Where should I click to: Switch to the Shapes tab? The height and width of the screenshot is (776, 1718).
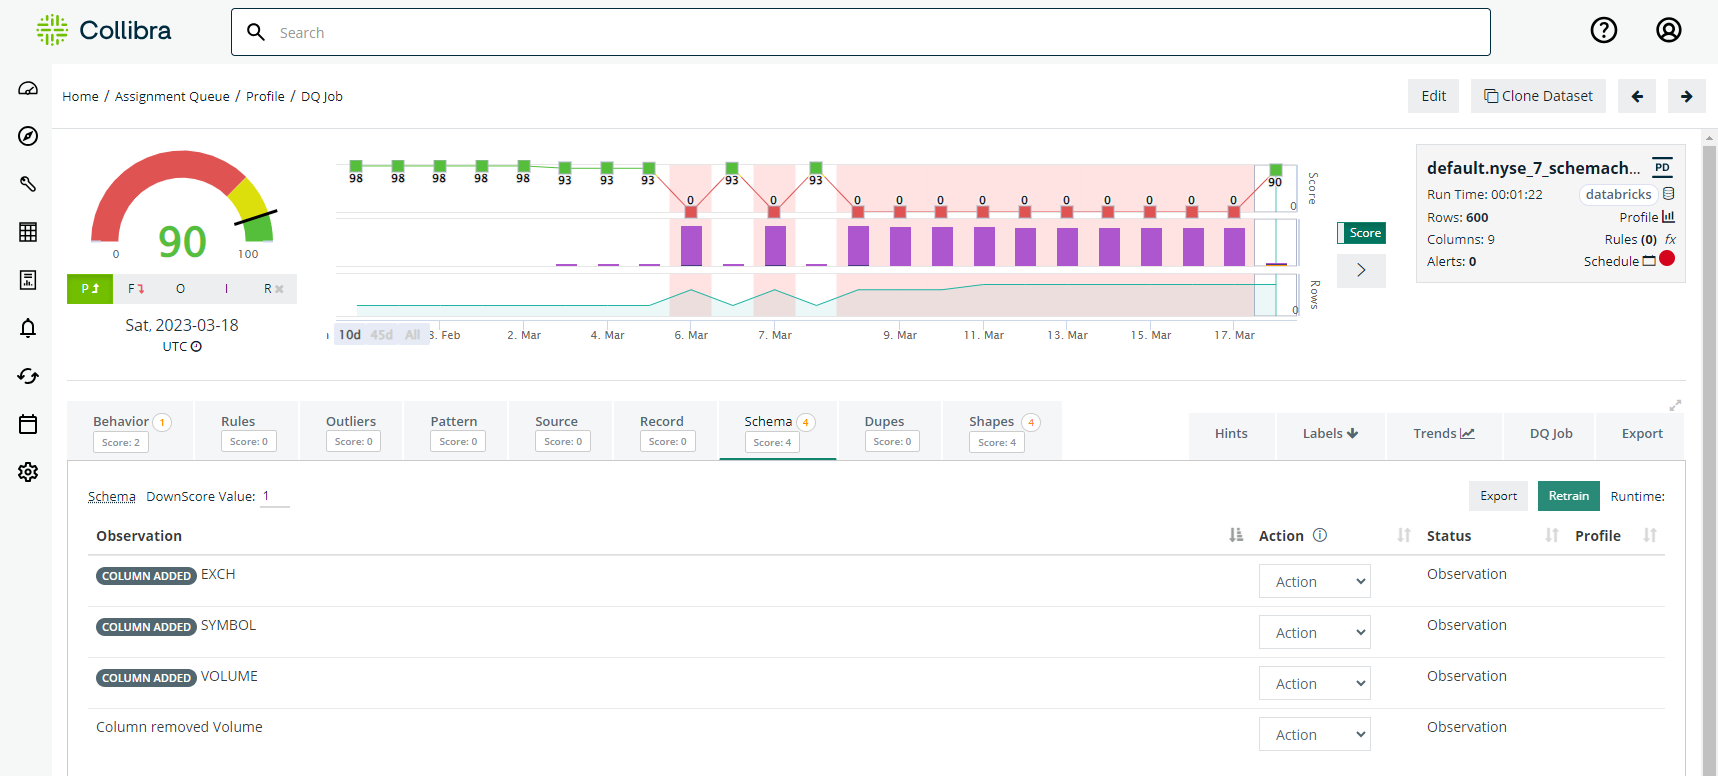[1003, 431]
